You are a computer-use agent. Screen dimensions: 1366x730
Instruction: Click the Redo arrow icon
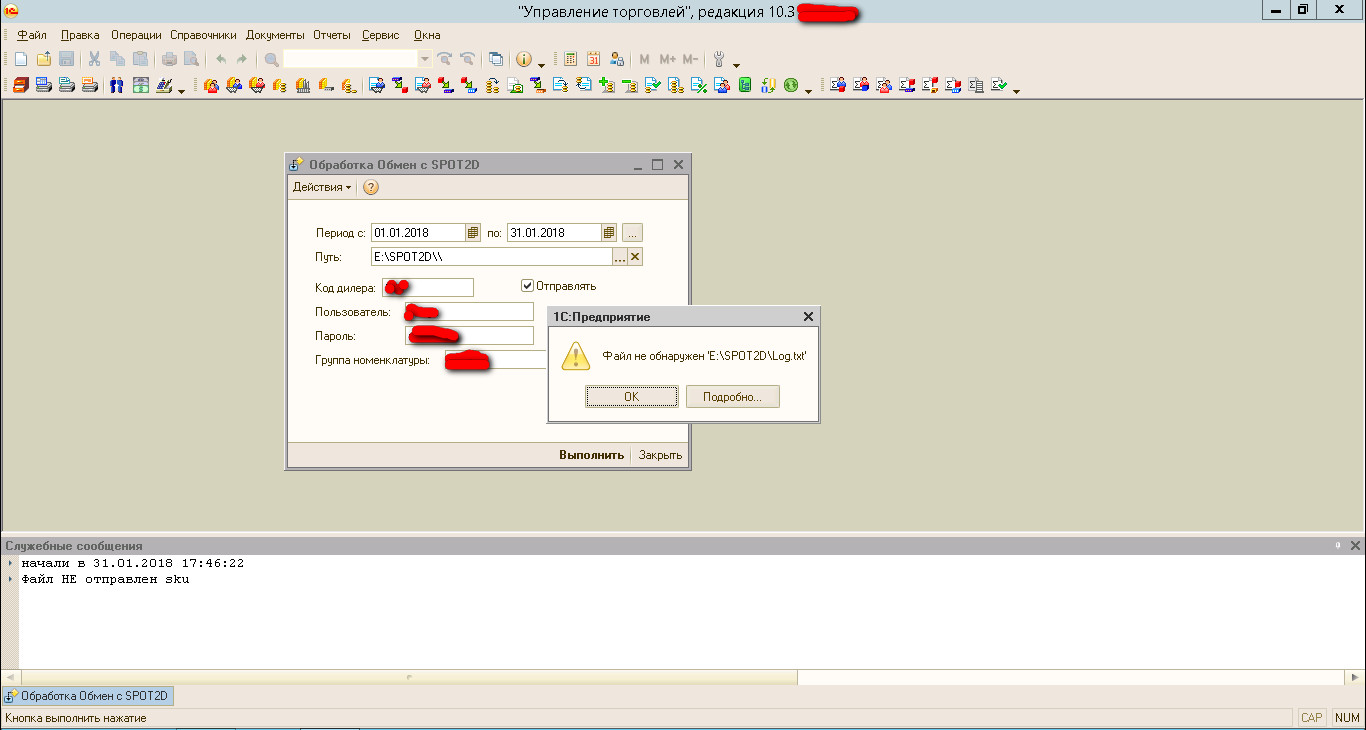point(241,59)
